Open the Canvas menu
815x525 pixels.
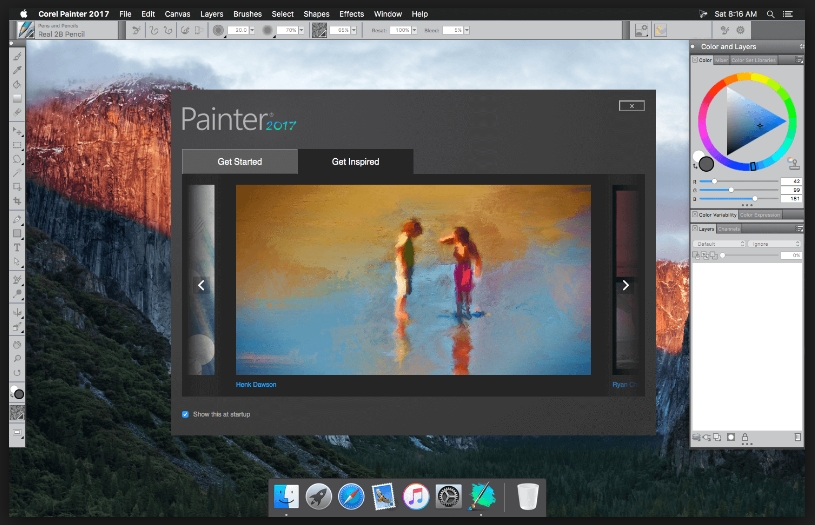pyautogui.click(x=177, y=14)
